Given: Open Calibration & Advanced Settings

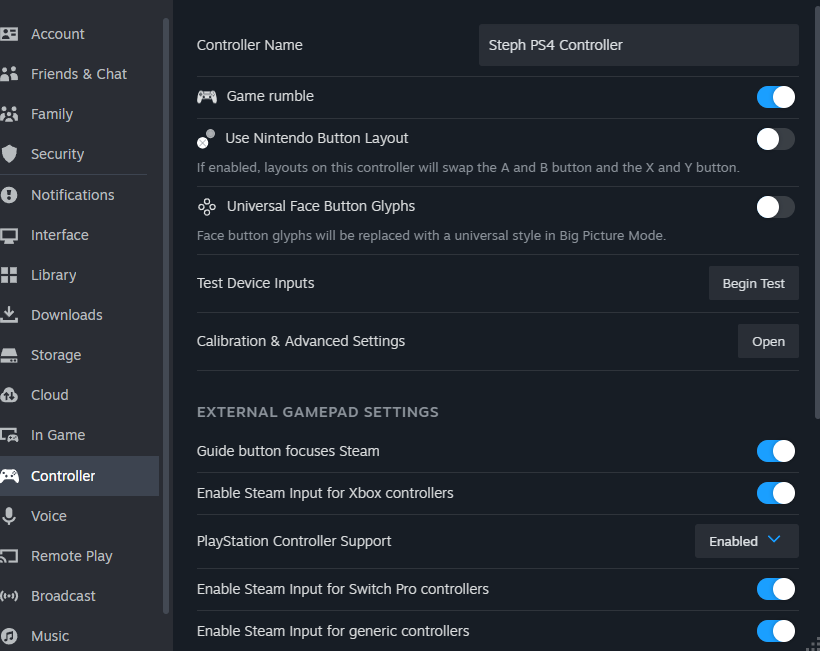Looking at the screenshot, I should pyautogui.click(x=768, y=341).
